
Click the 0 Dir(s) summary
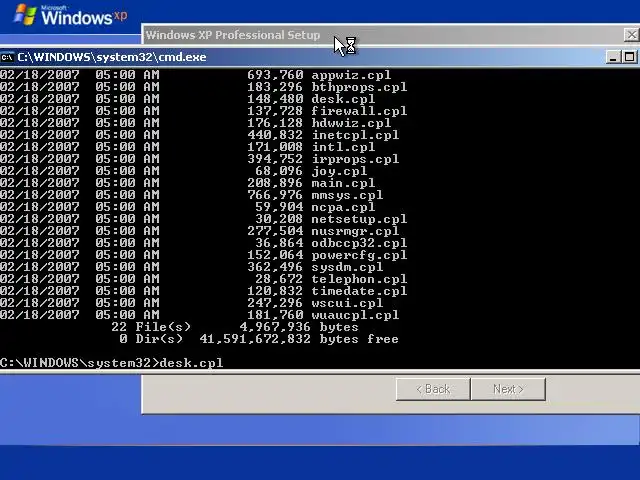pyautogui.click(x=151, y=339)
